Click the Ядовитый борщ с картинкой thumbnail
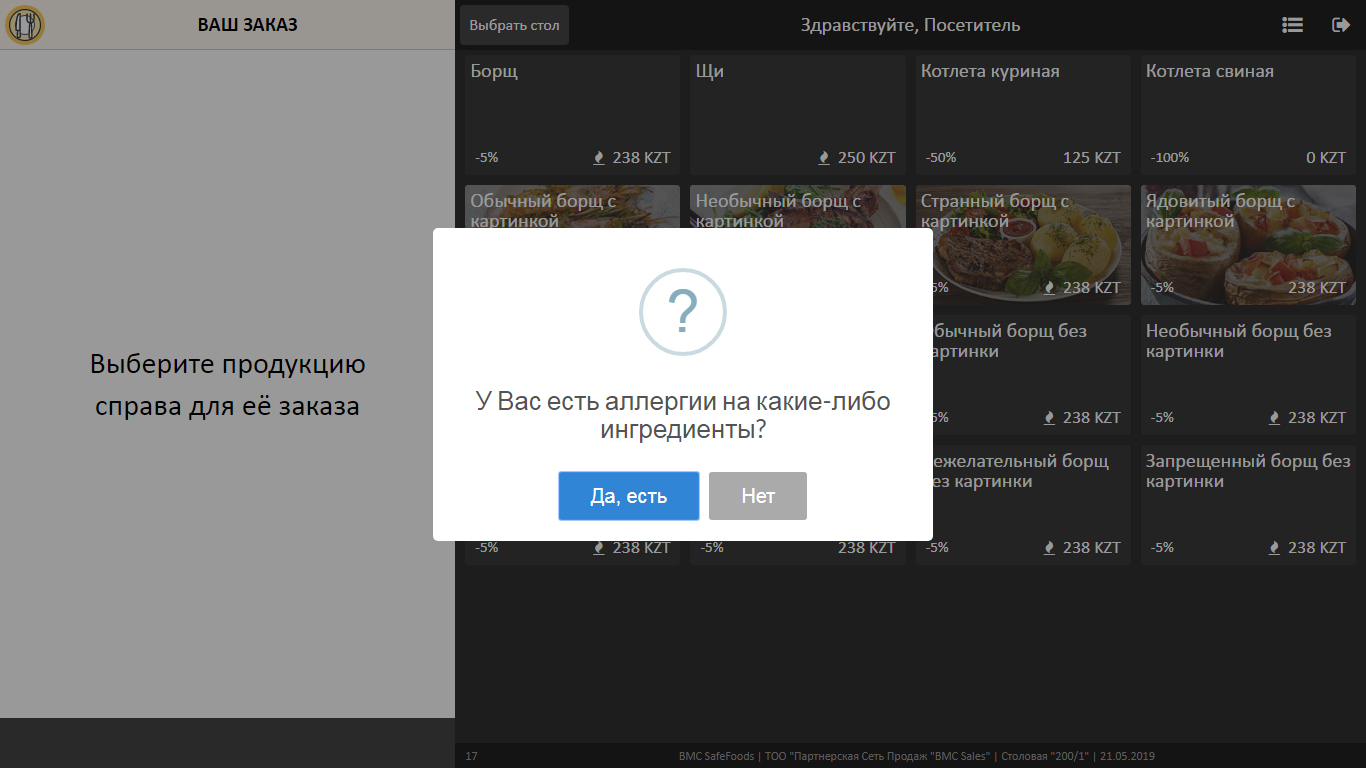 coord(1247,245)
